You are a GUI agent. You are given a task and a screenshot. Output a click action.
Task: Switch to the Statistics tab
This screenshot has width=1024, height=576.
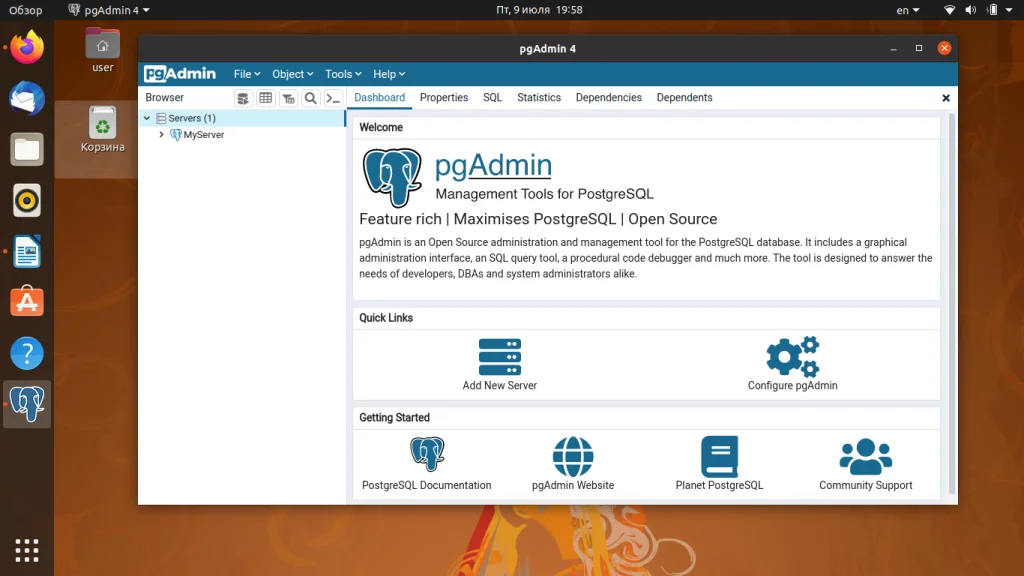click(x=538, y=97)
